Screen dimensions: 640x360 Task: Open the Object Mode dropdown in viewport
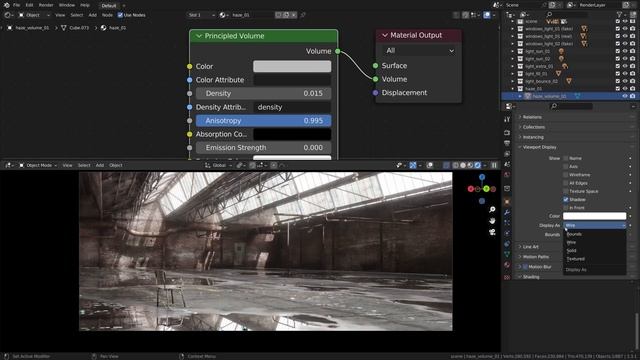pyautogui.click(x=38, y=165)
